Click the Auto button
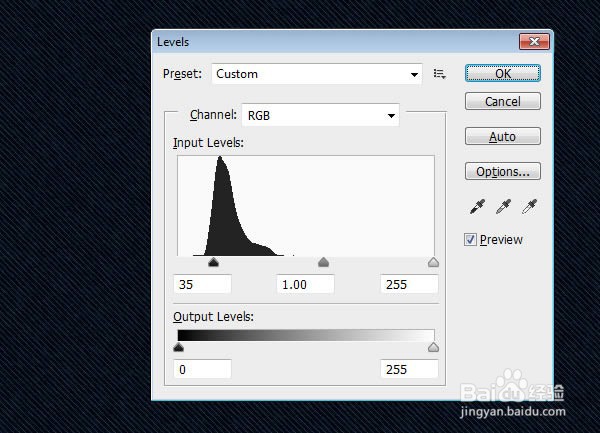This screenshot has height=433, width=600. click(x=503, y=136)
